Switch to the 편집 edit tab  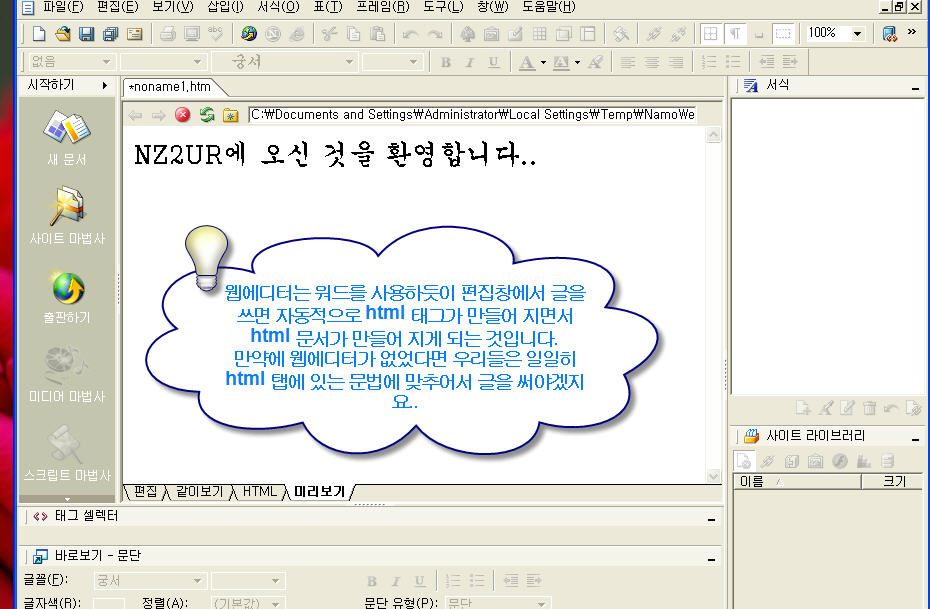point(145,492)
